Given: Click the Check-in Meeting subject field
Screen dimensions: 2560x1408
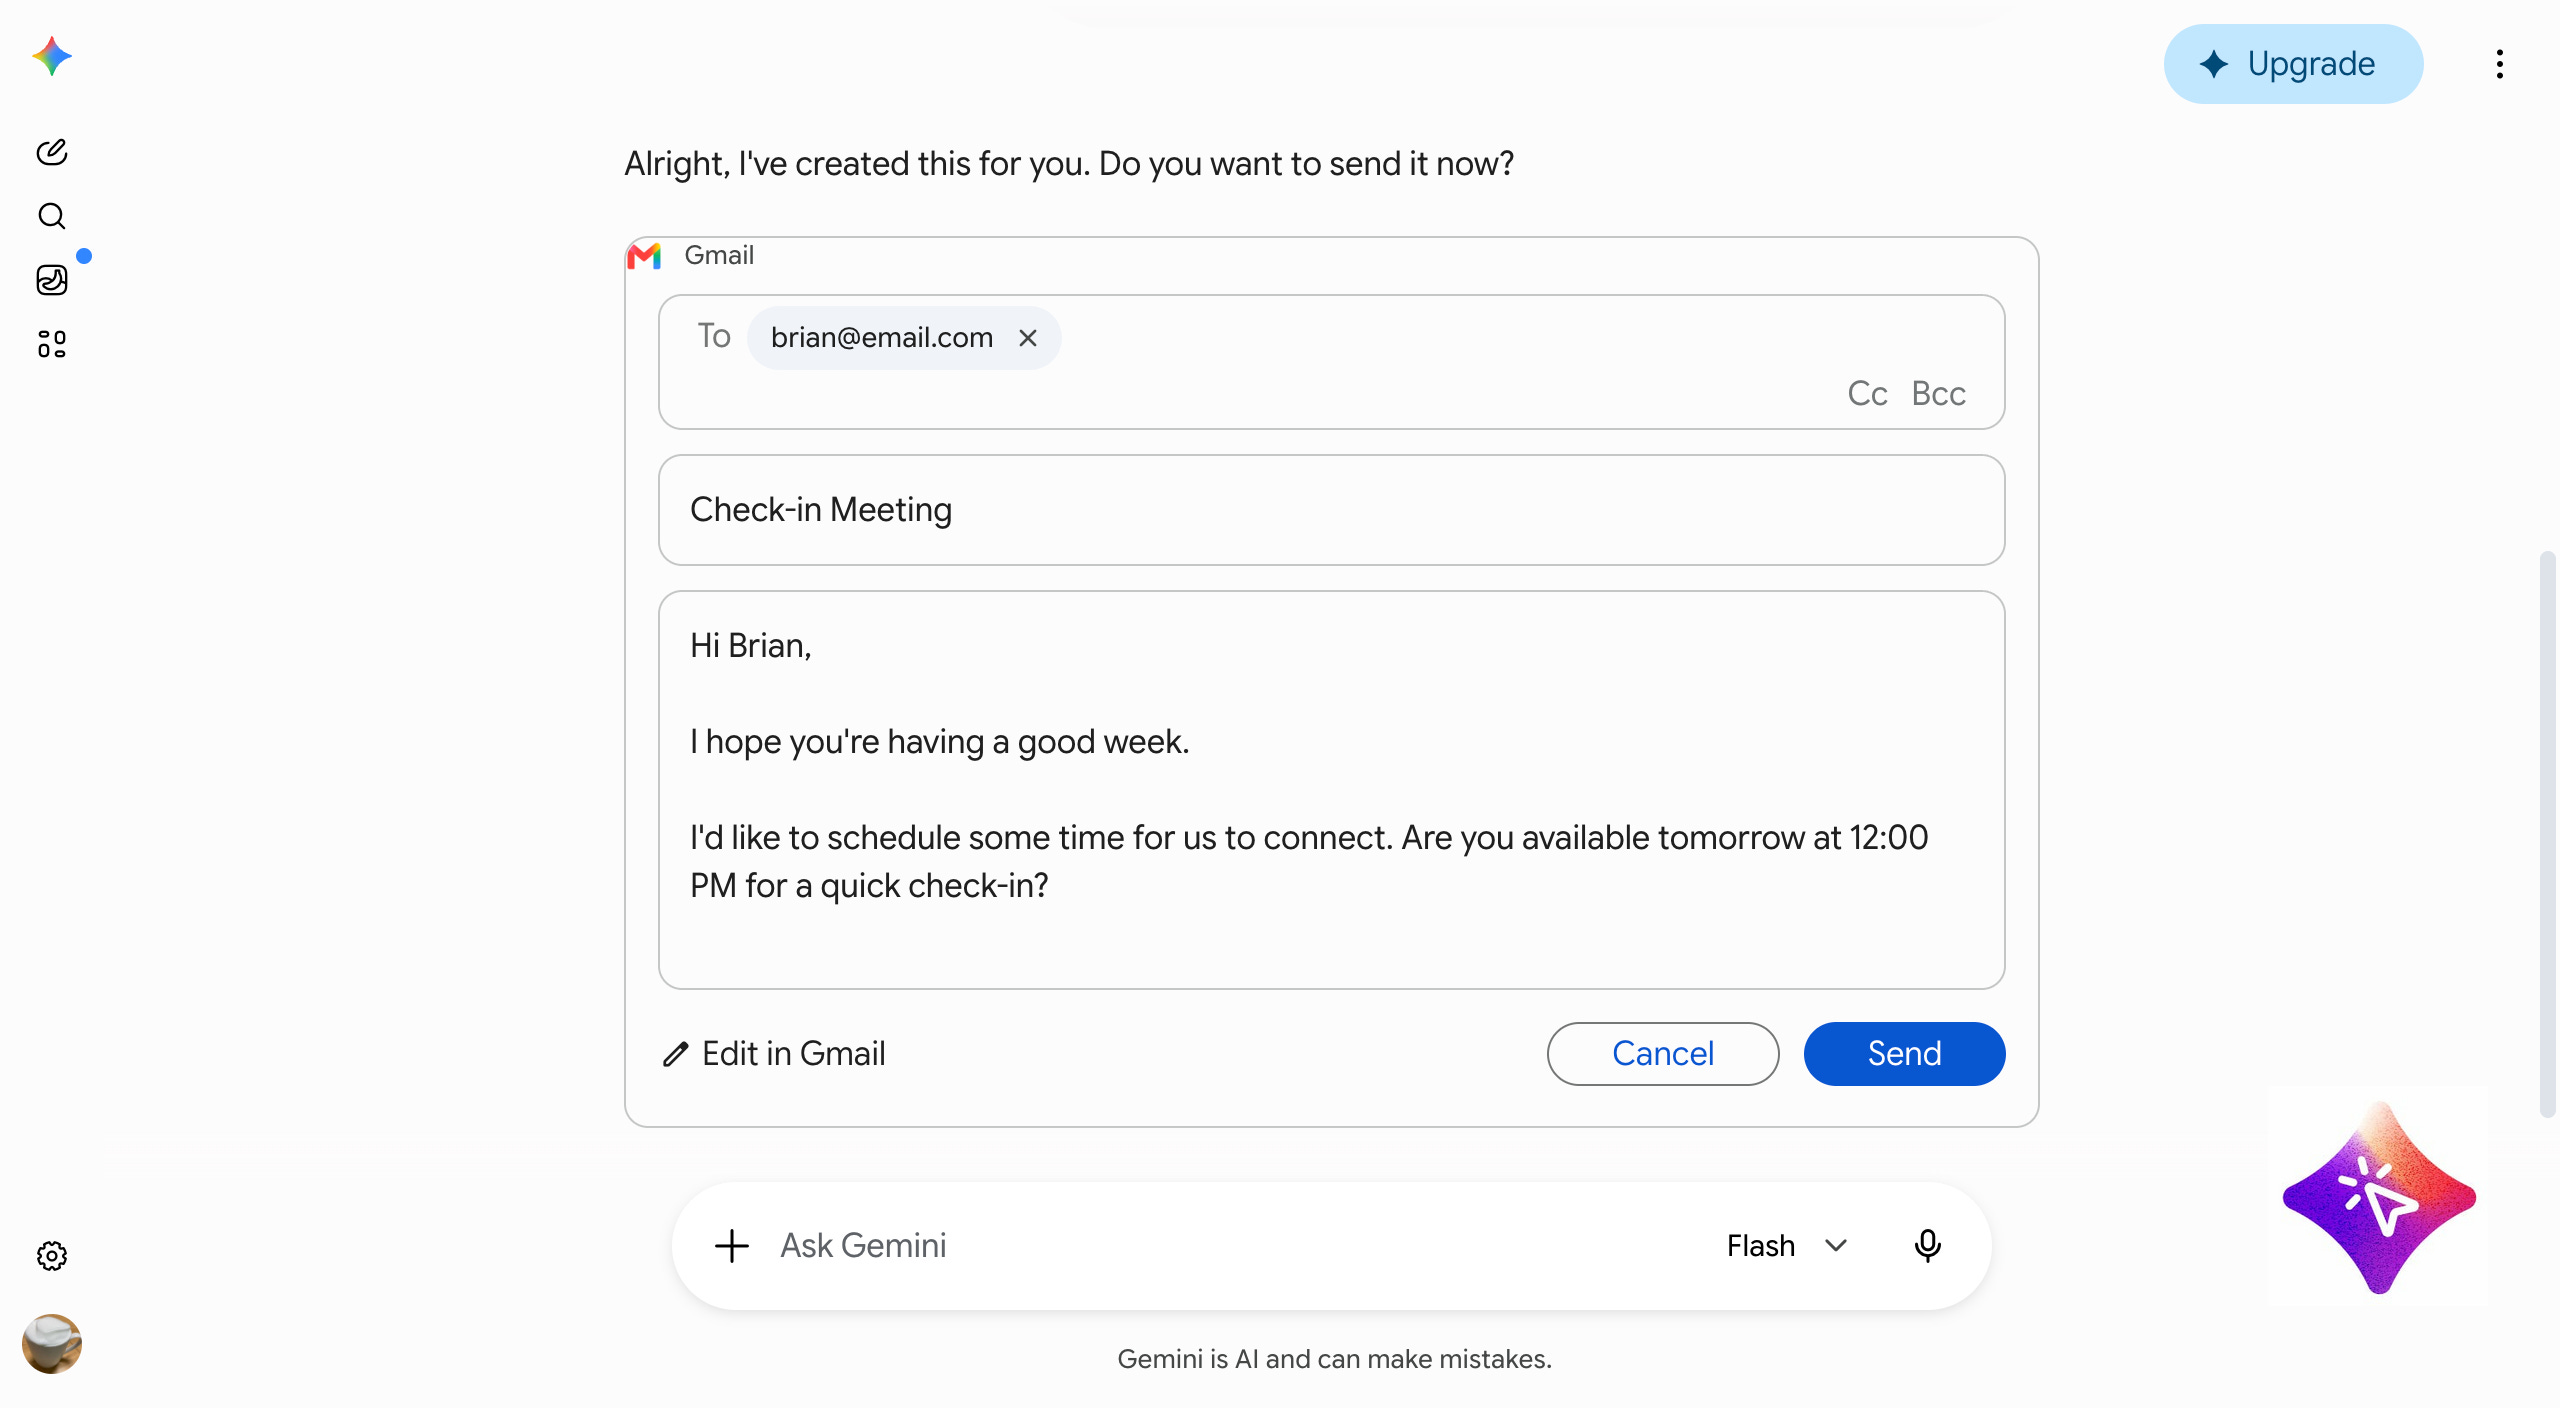Looking at the screenshot, I should click(x=1332, y=510).
